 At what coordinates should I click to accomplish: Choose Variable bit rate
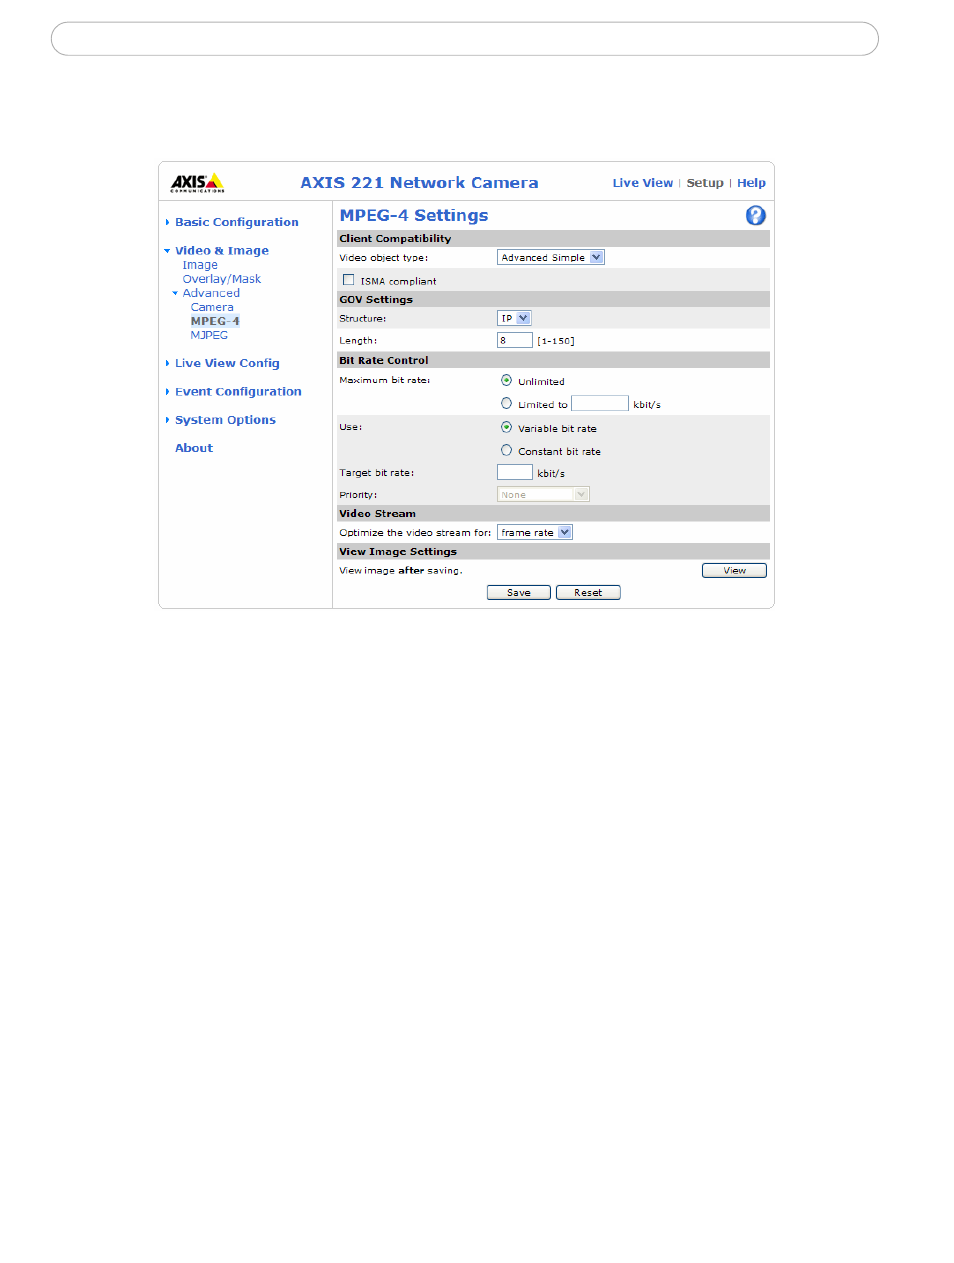click(x=506, y=427)
